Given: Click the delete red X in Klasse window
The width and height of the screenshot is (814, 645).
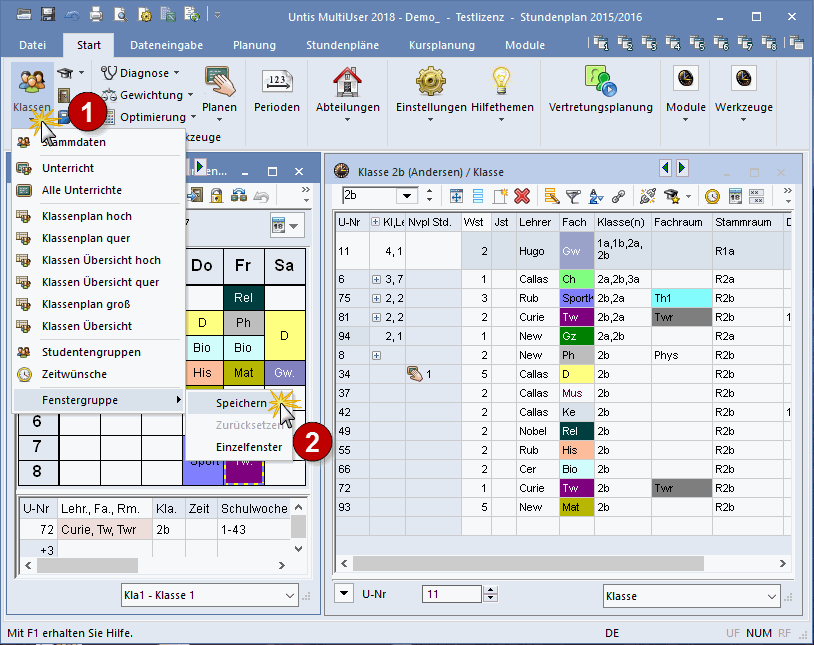Looking at the screenshot, I should point(522,196).
